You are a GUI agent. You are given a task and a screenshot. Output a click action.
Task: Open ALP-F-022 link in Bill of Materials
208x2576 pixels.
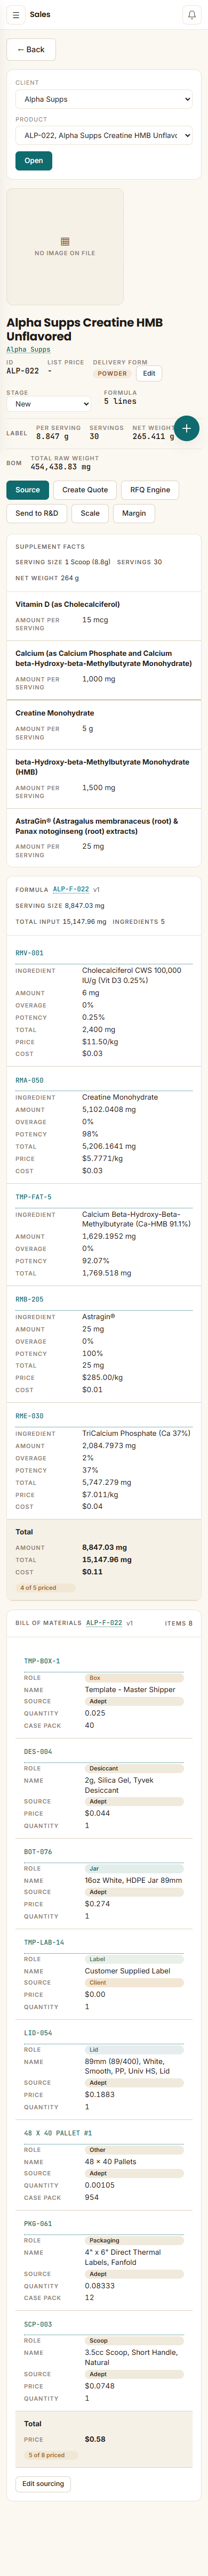pos(104,1623)
